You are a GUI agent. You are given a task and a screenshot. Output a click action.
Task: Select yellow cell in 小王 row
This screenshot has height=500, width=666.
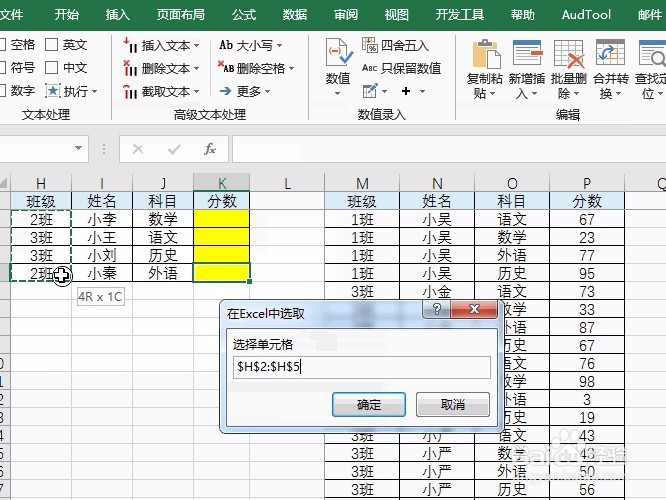[x=221, y=237]
